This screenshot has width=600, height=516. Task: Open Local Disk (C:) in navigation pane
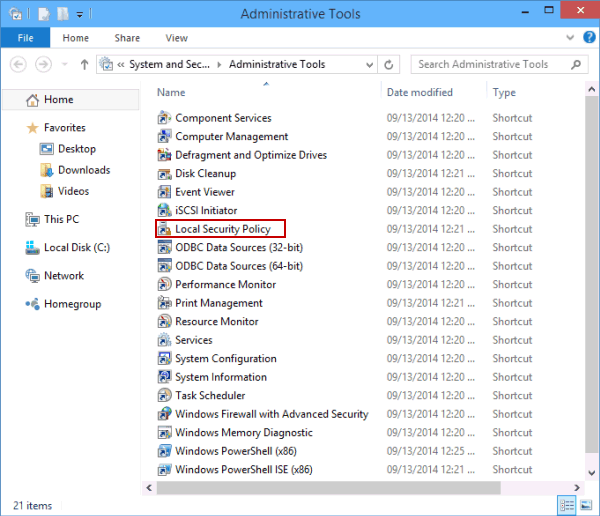77,247
